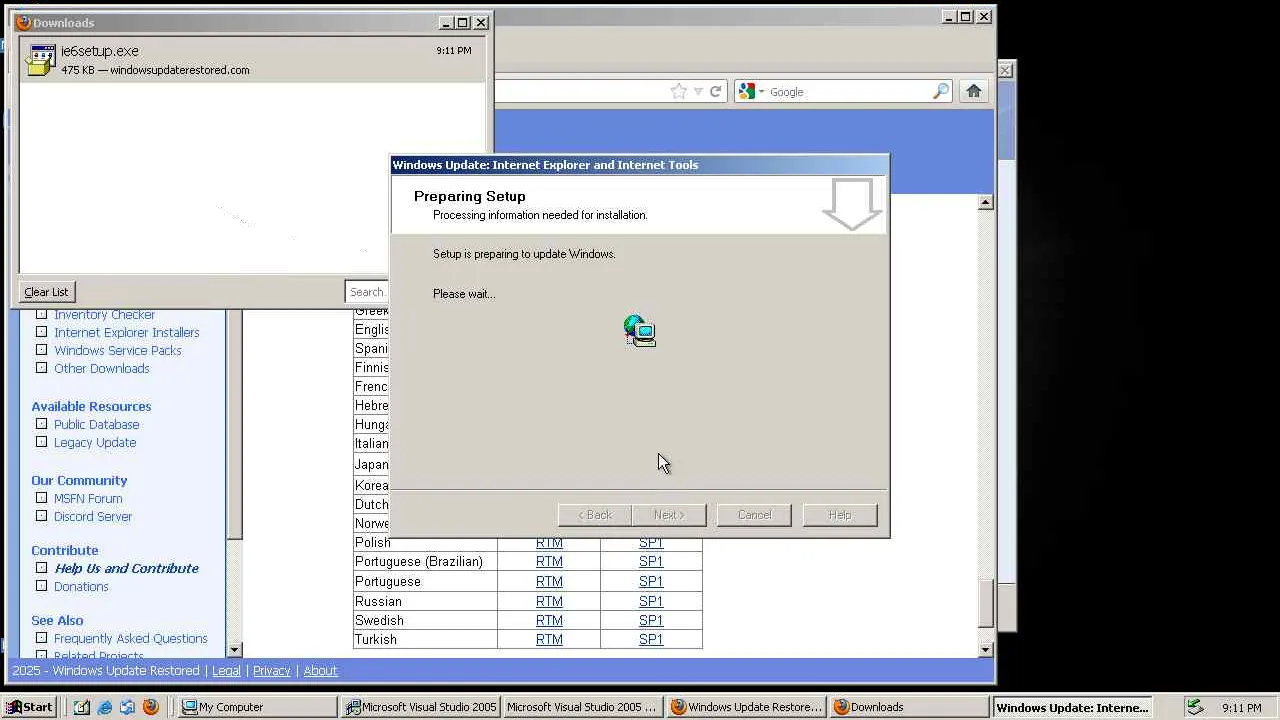This screenshot has height=720, width=1280.
Task: Open Other Downloads link
Action: [x=102, y=369]
